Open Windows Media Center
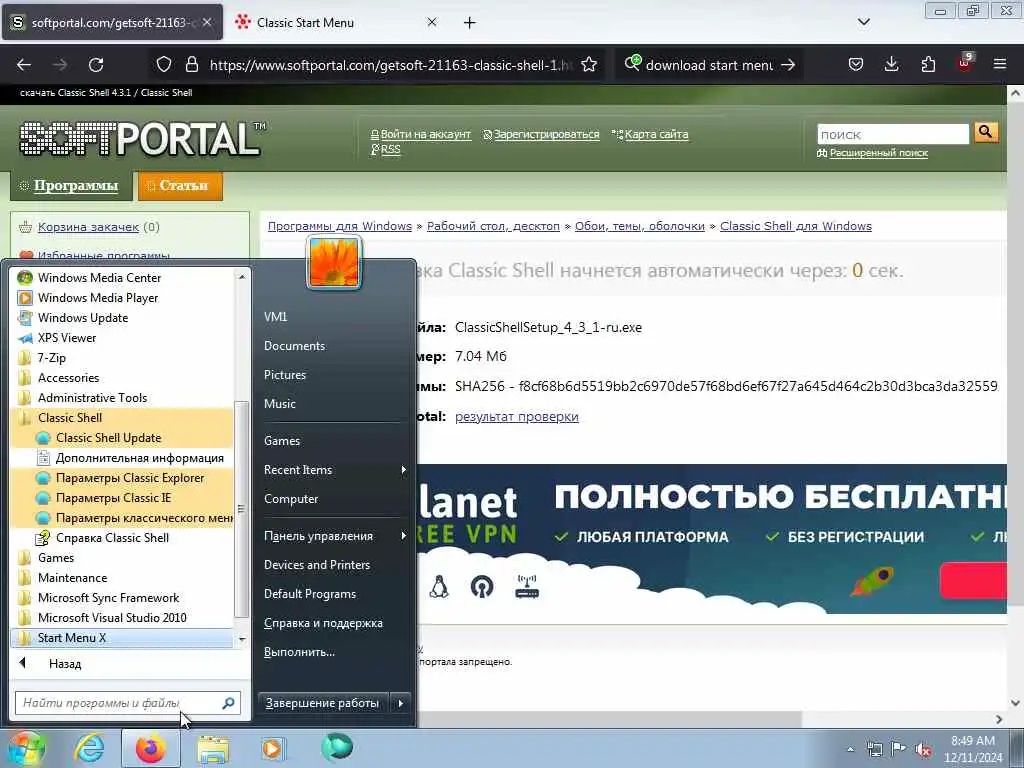 click(122, 278)
